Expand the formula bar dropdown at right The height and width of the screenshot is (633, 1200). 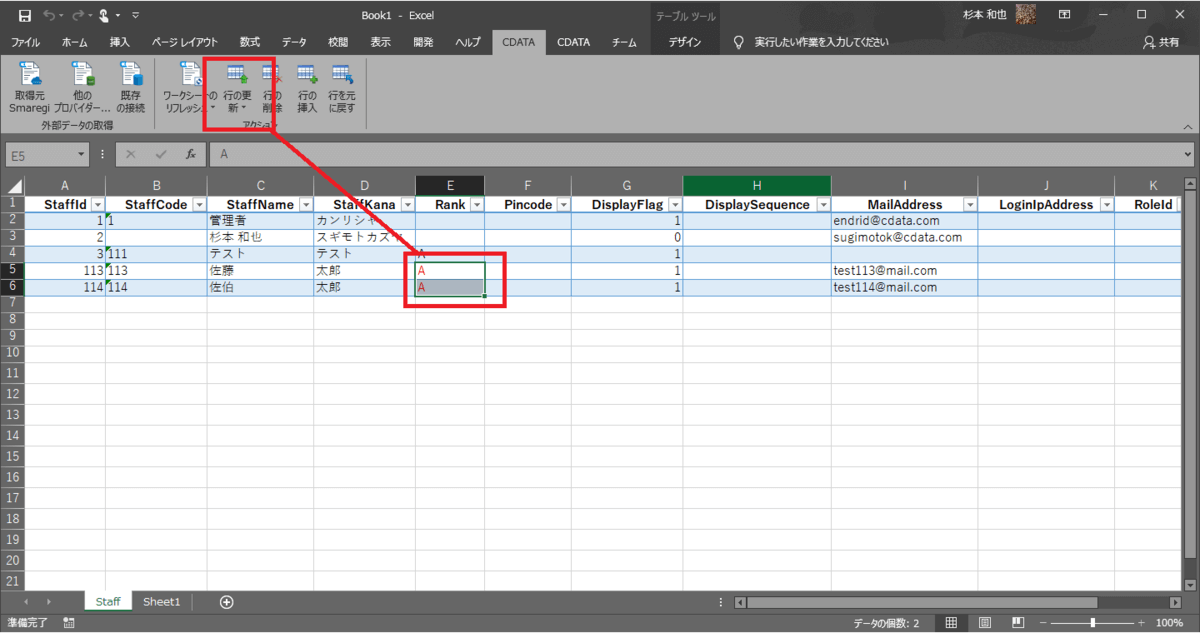click(x=1188, y=155)
